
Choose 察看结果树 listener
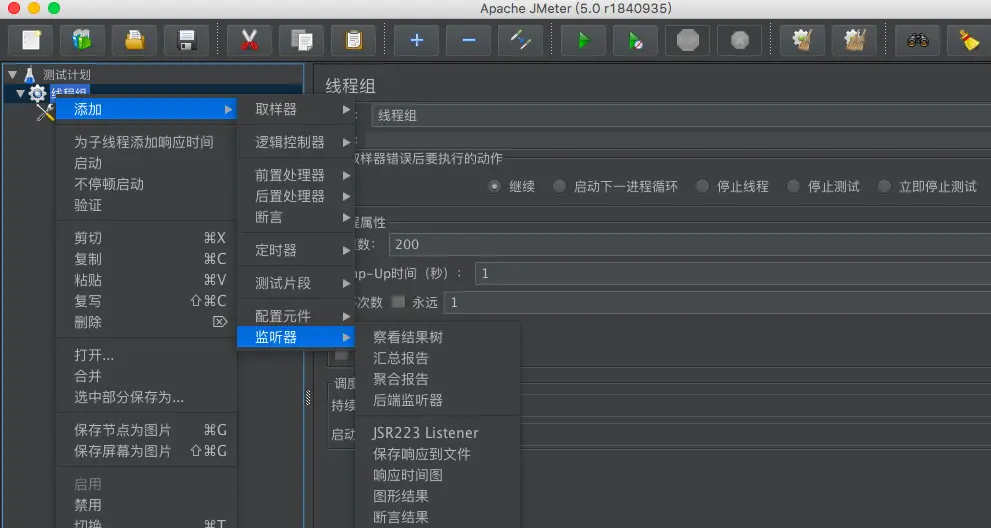pyautogui.click(x=437, y=337)
